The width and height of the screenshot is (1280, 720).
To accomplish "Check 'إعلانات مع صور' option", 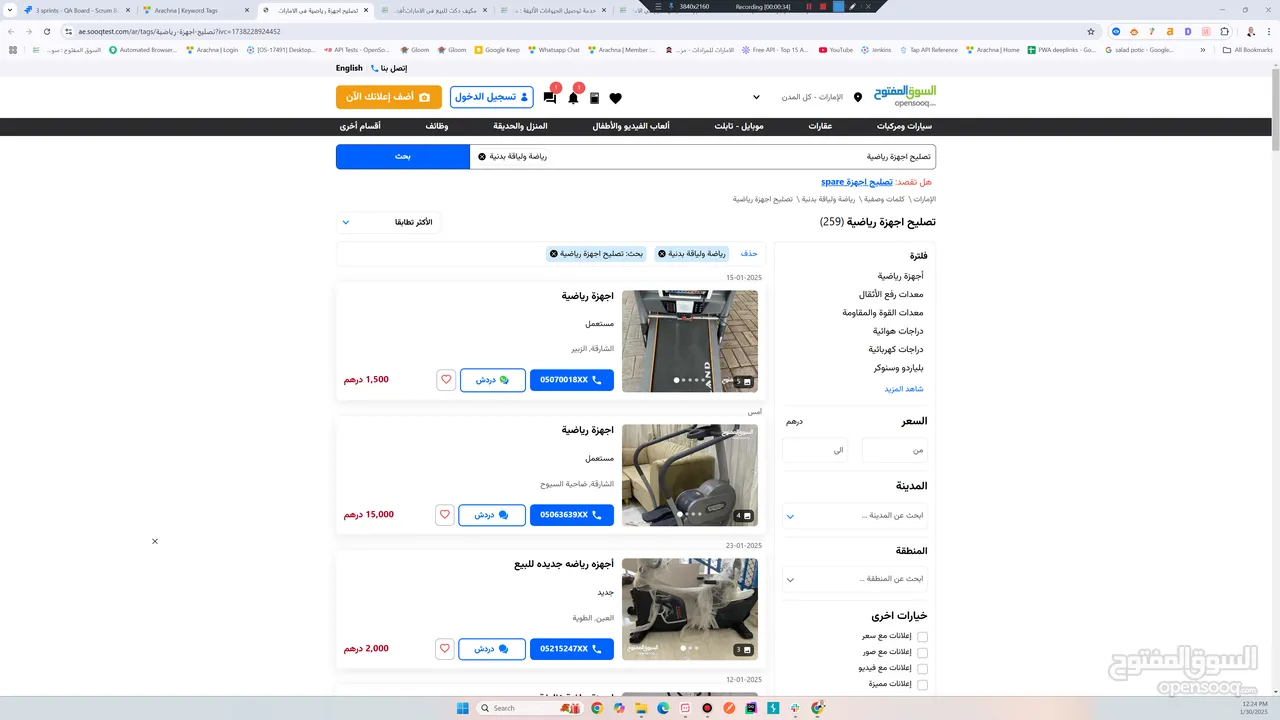I will (923, 653).
